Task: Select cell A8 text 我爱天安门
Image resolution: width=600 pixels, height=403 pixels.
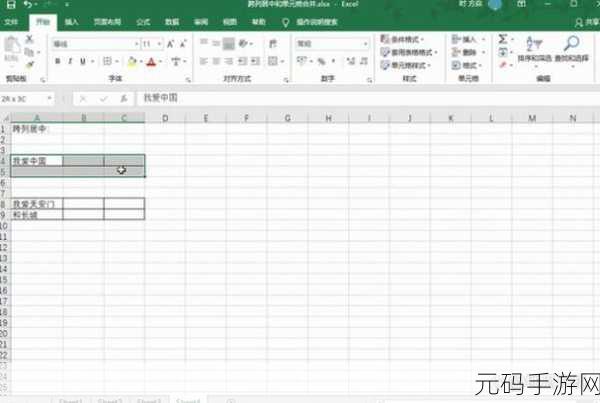Action: (x=37, y=204)
